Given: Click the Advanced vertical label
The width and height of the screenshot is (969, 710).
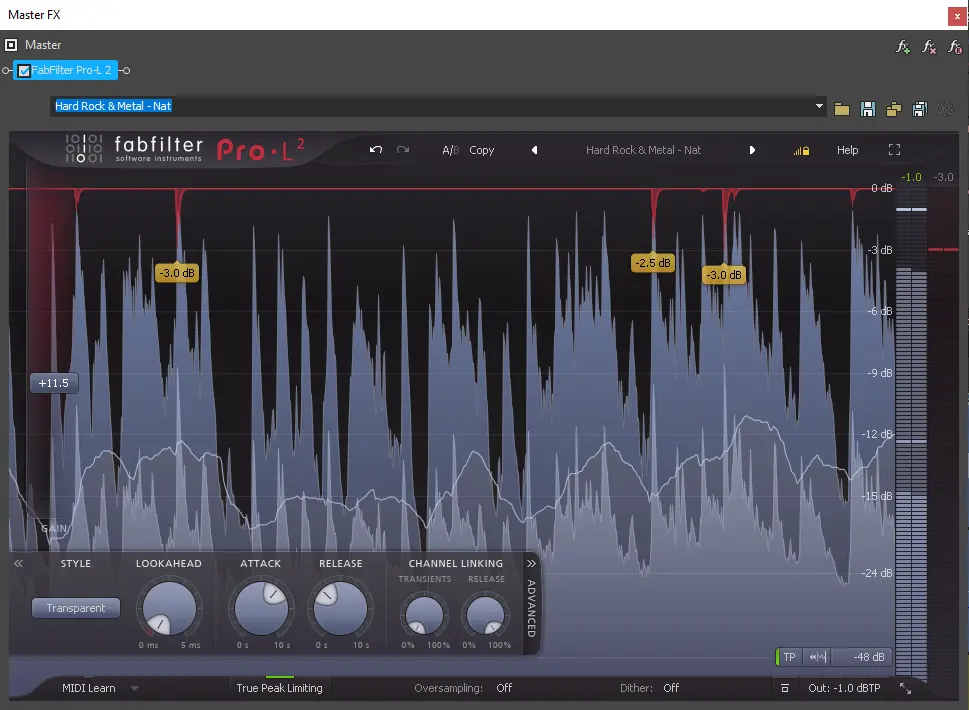Looking at the screenshot, I should point(531,608).
